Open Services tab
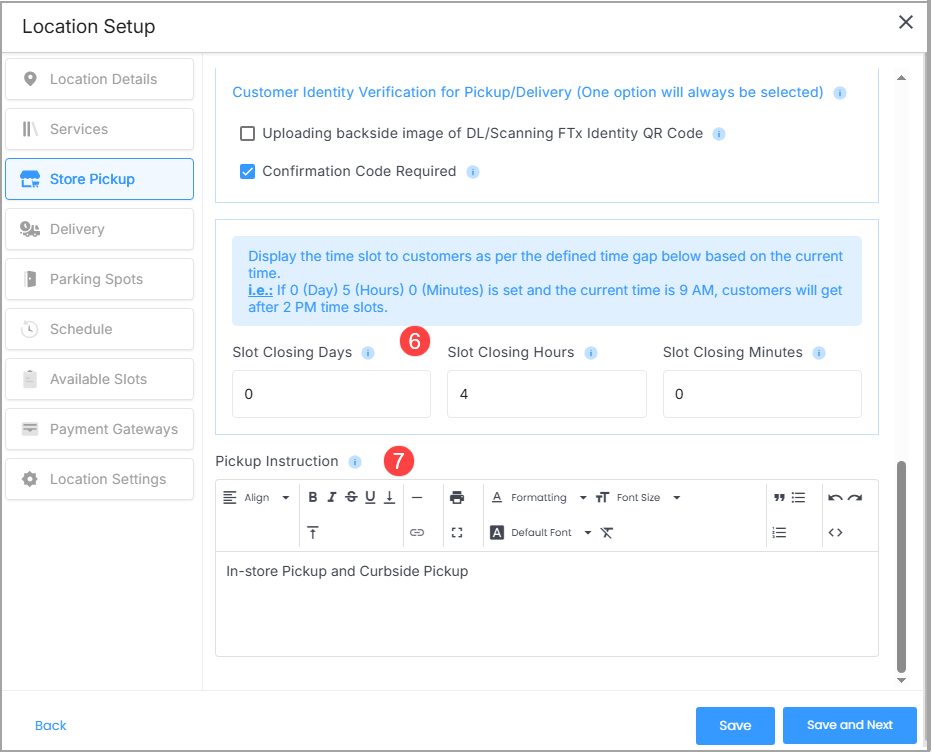Image resolution: width=932 pixels, height=752 pixels. click(x=100, y=129)
